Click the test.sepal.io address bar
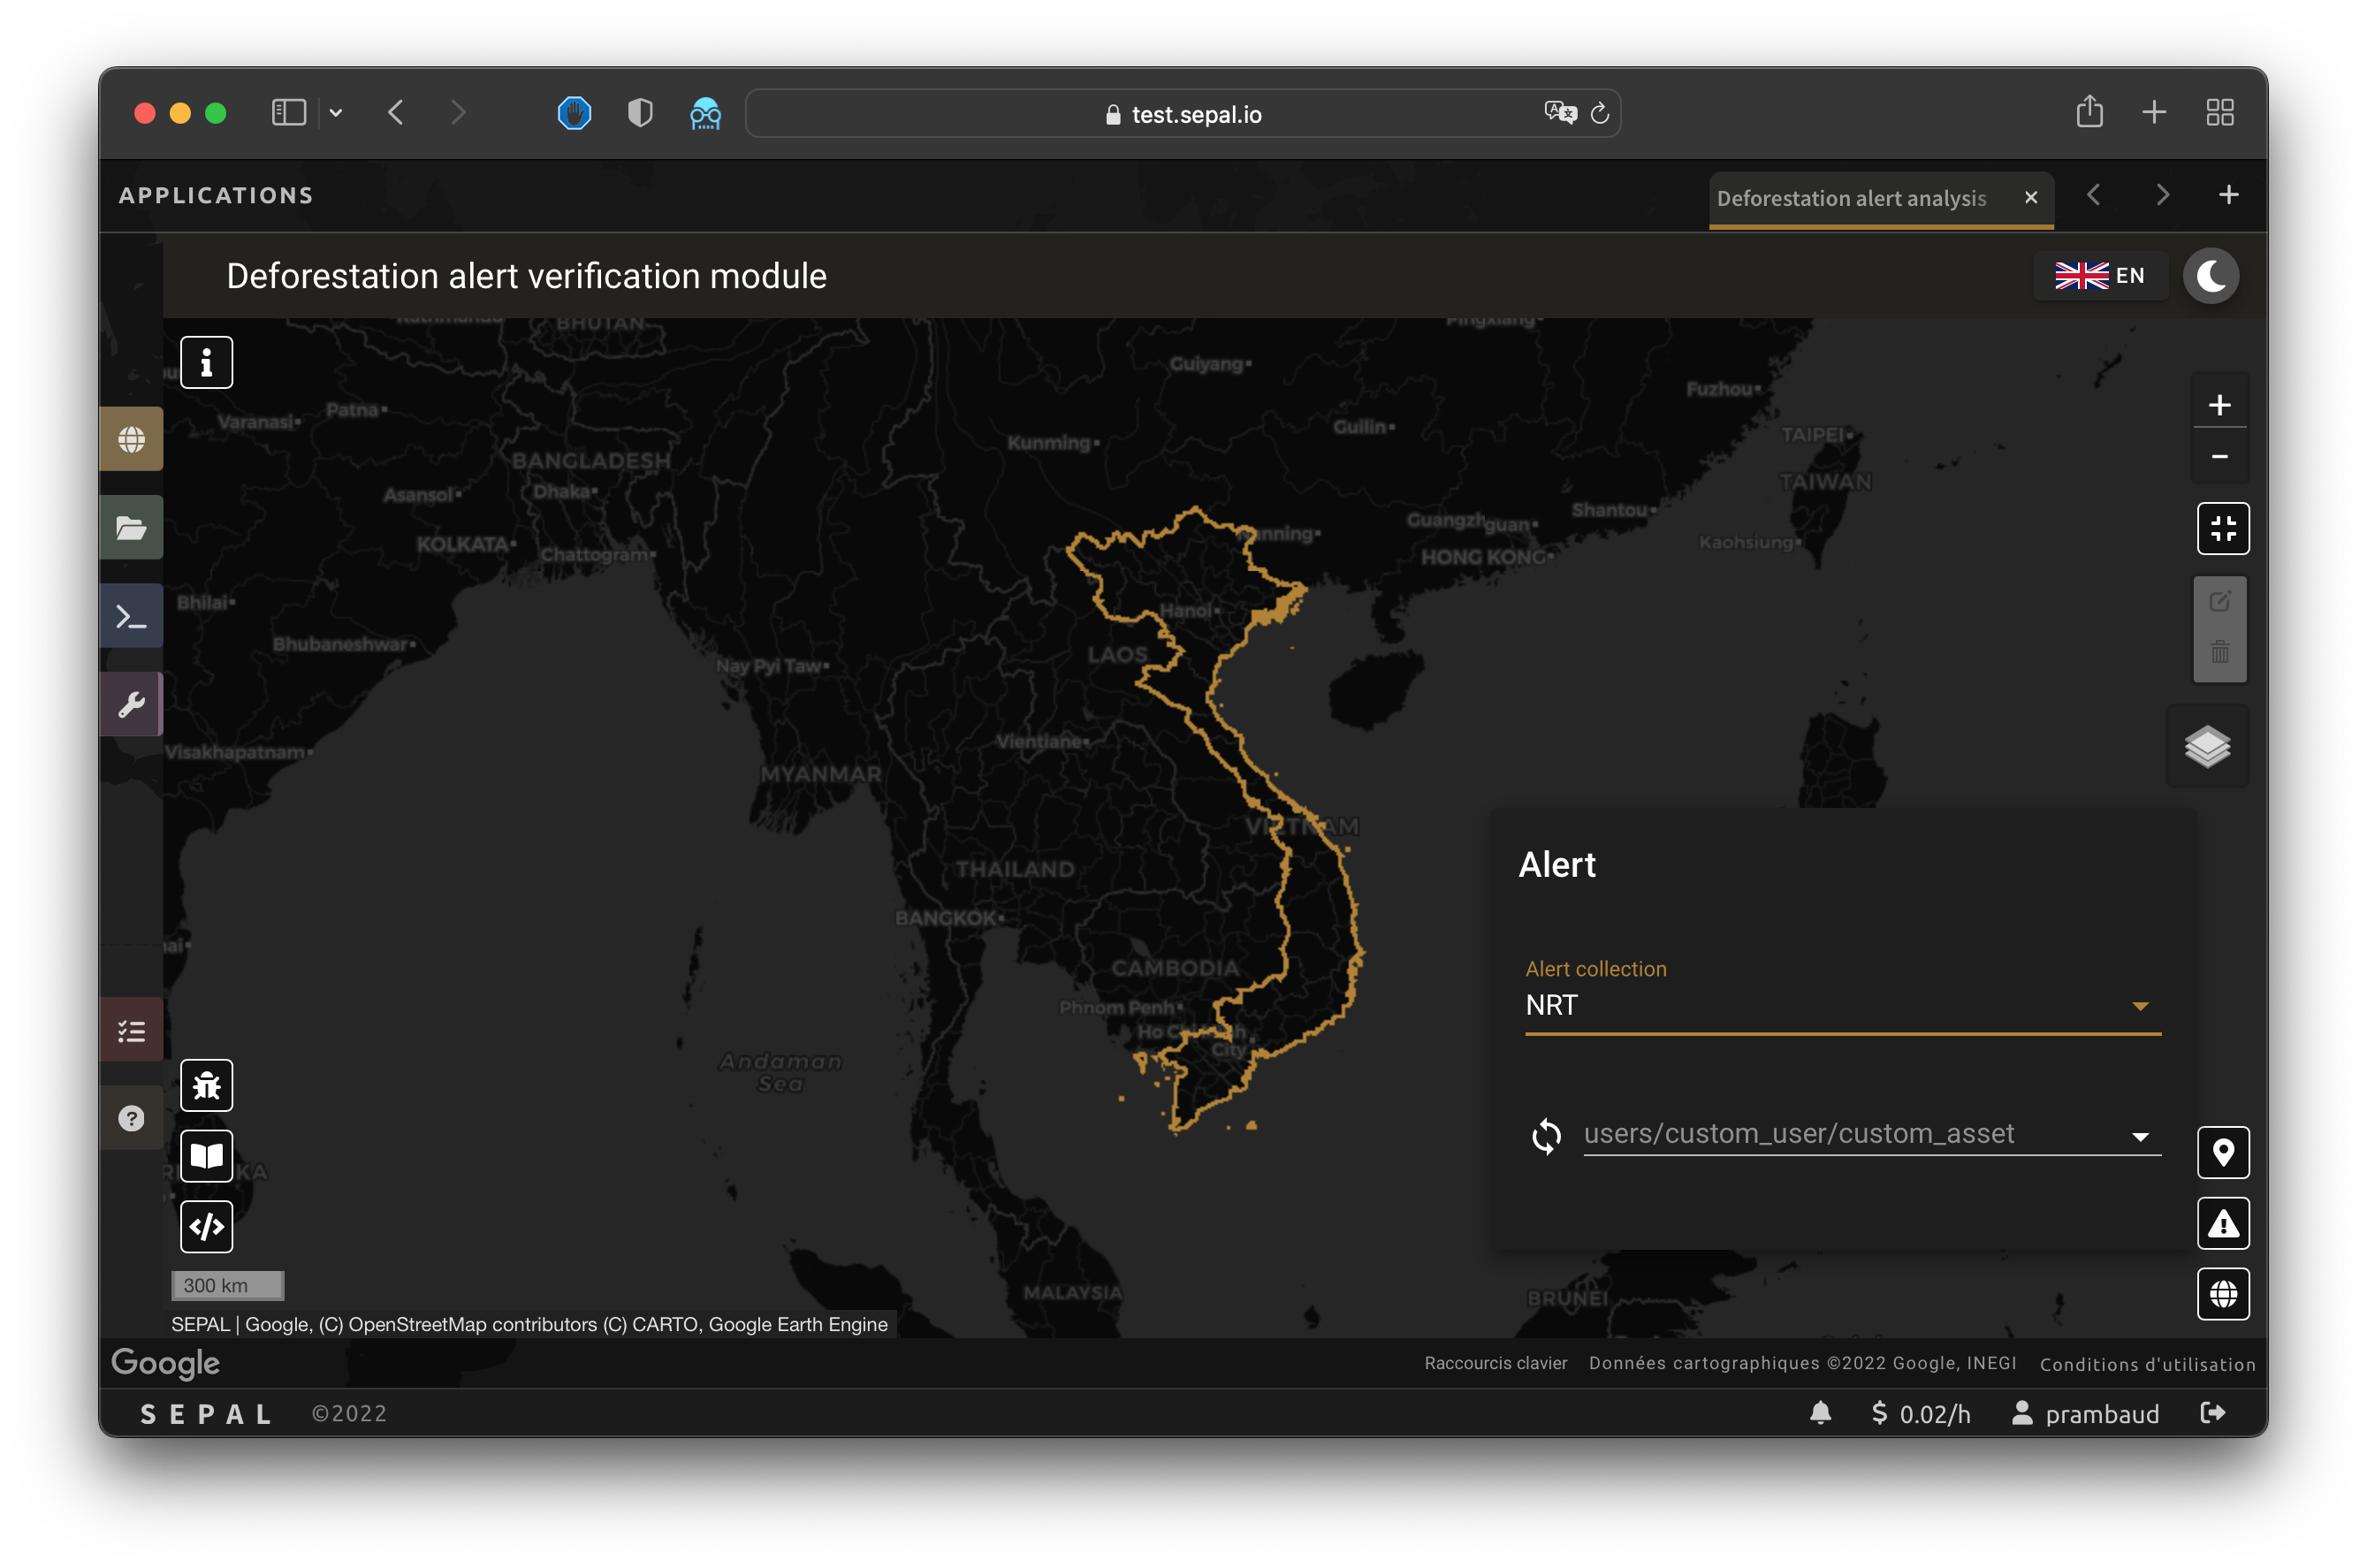Viewport: 2367px width, 1568px height. click(1183, 114)
